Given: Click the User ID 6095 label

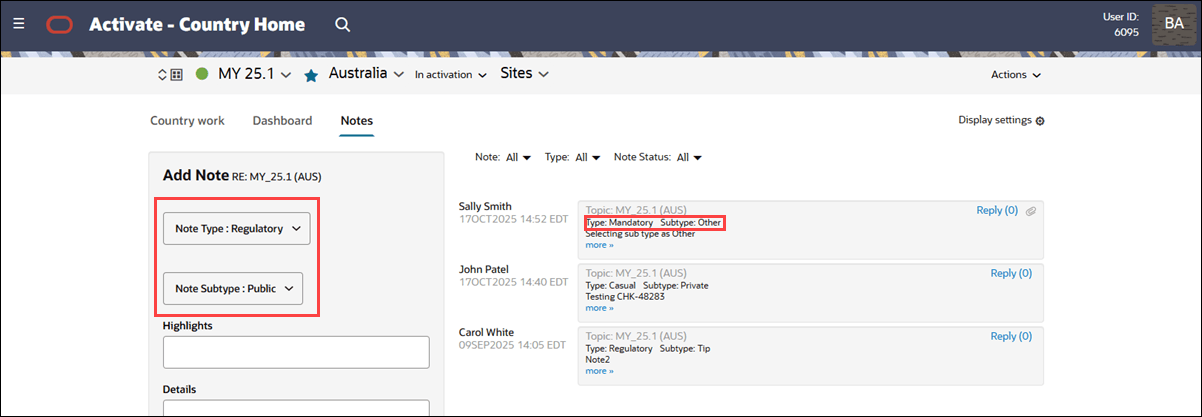Looking at the screenshot, I should point(1119,24).
